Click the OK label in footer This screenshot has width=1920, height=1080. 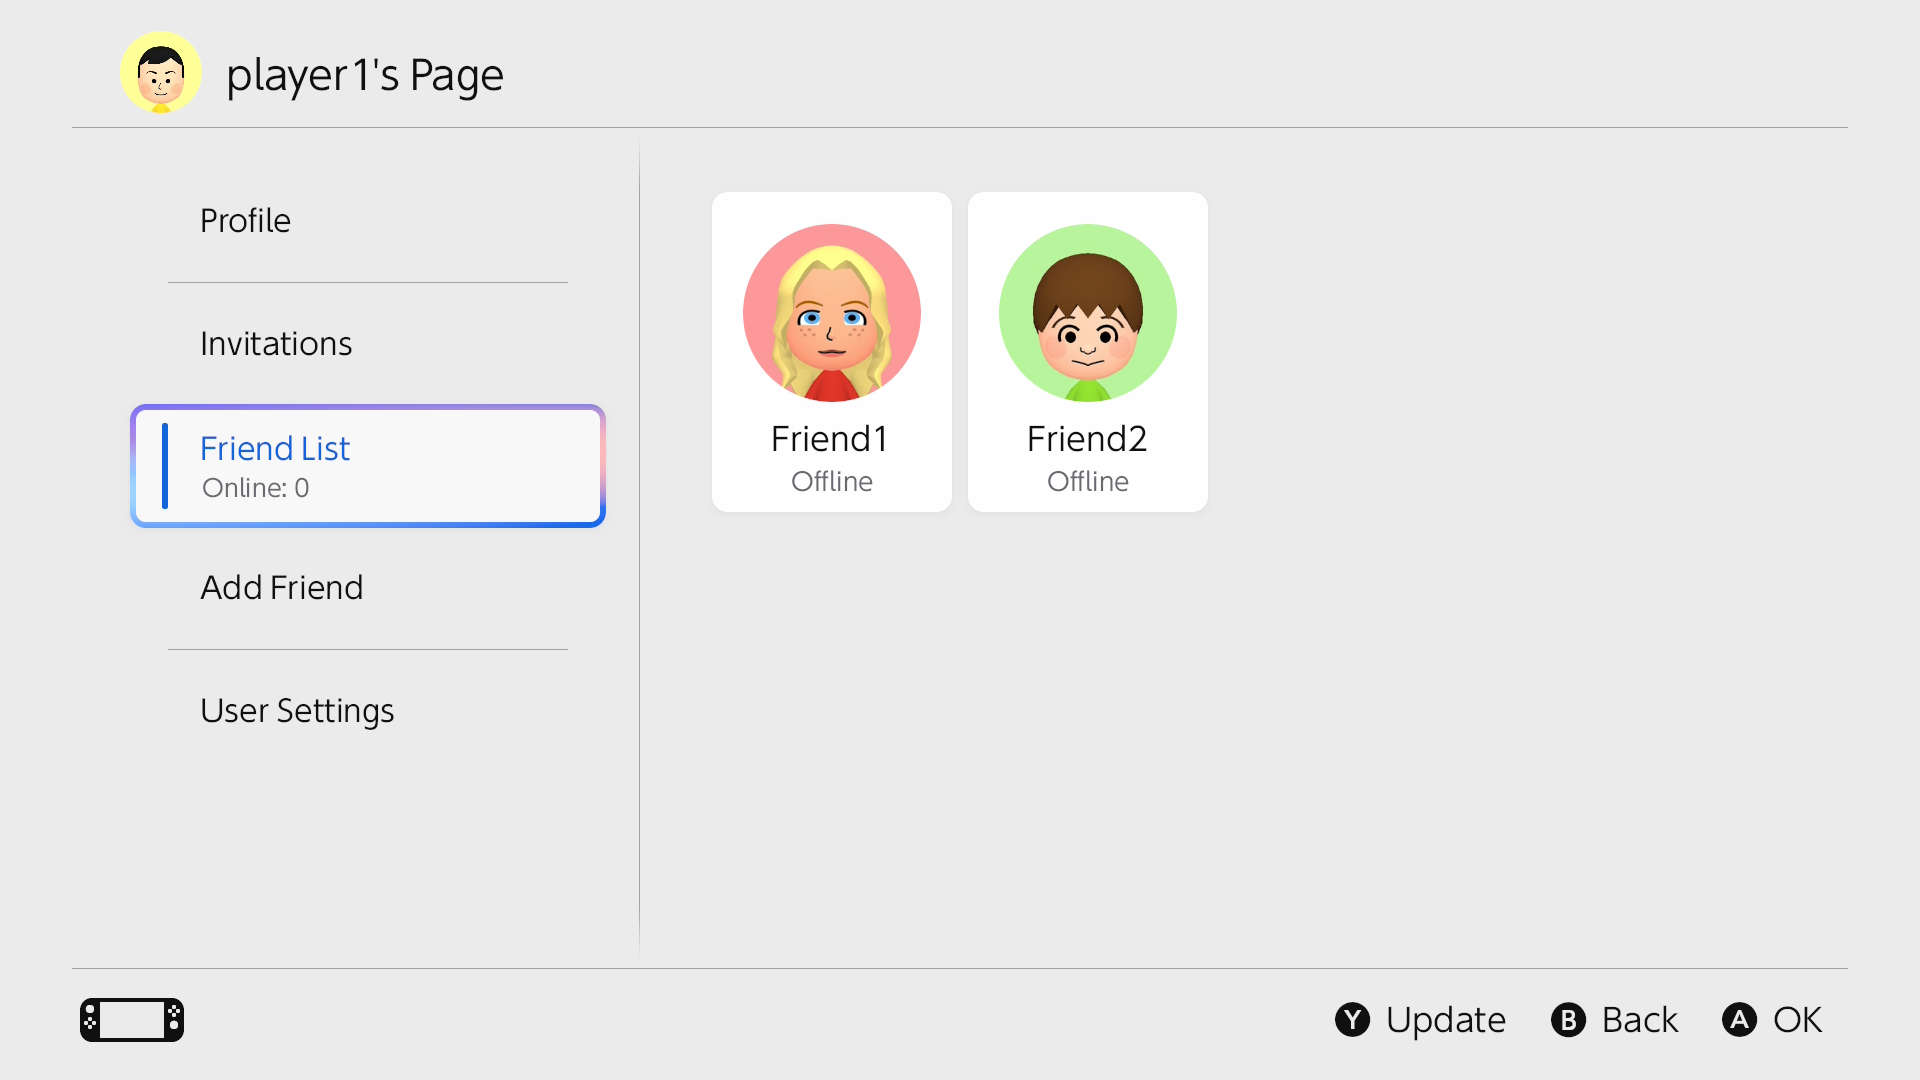pyautogui.click(x=1798, y=1020)
